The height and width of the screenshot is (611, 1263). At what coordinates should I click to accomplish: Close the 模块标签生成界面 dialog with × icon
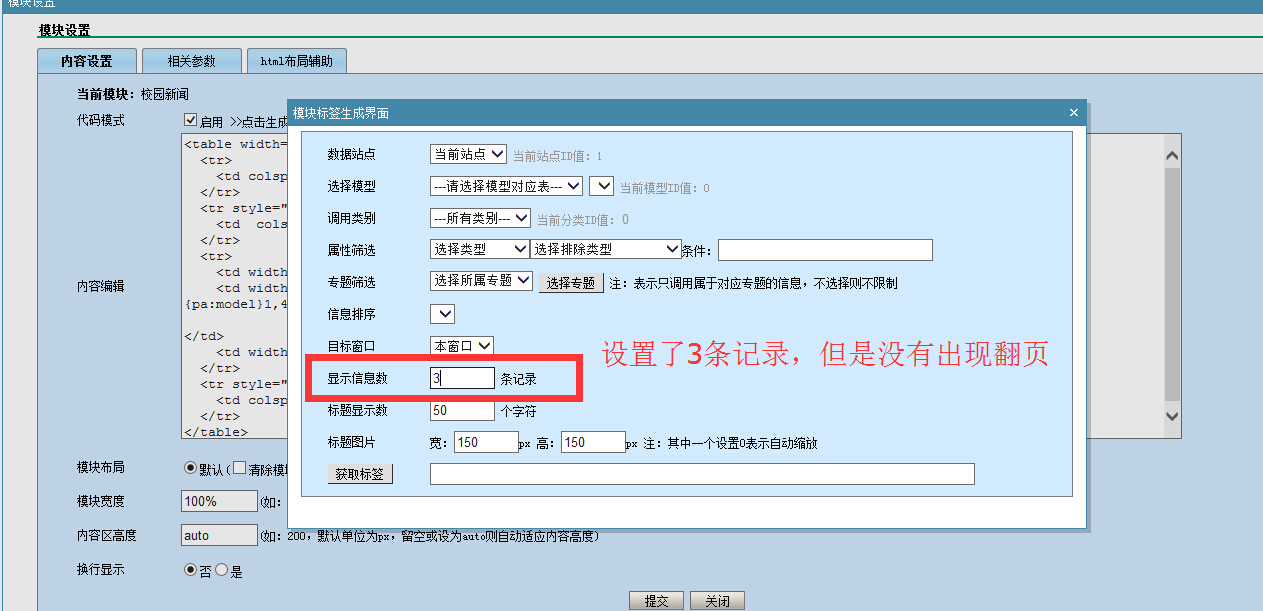[1074, 113]
